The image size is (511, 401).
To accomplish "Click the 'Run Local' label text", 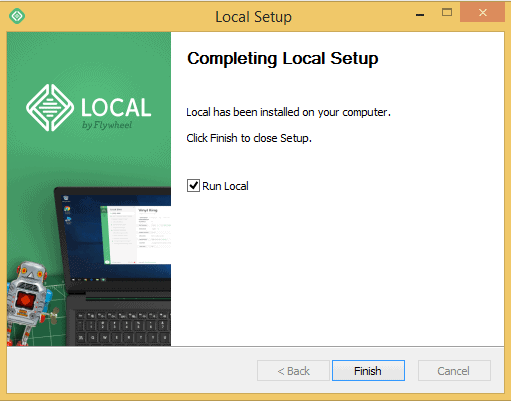I will point(225,186).
